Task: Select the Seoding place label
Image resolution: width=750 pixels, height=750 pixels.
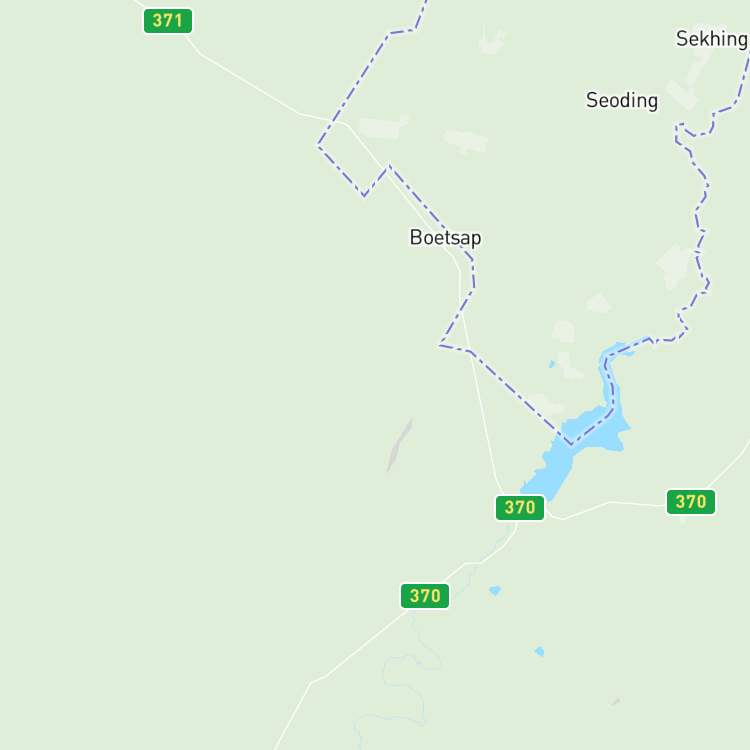Action: [622, 100]
